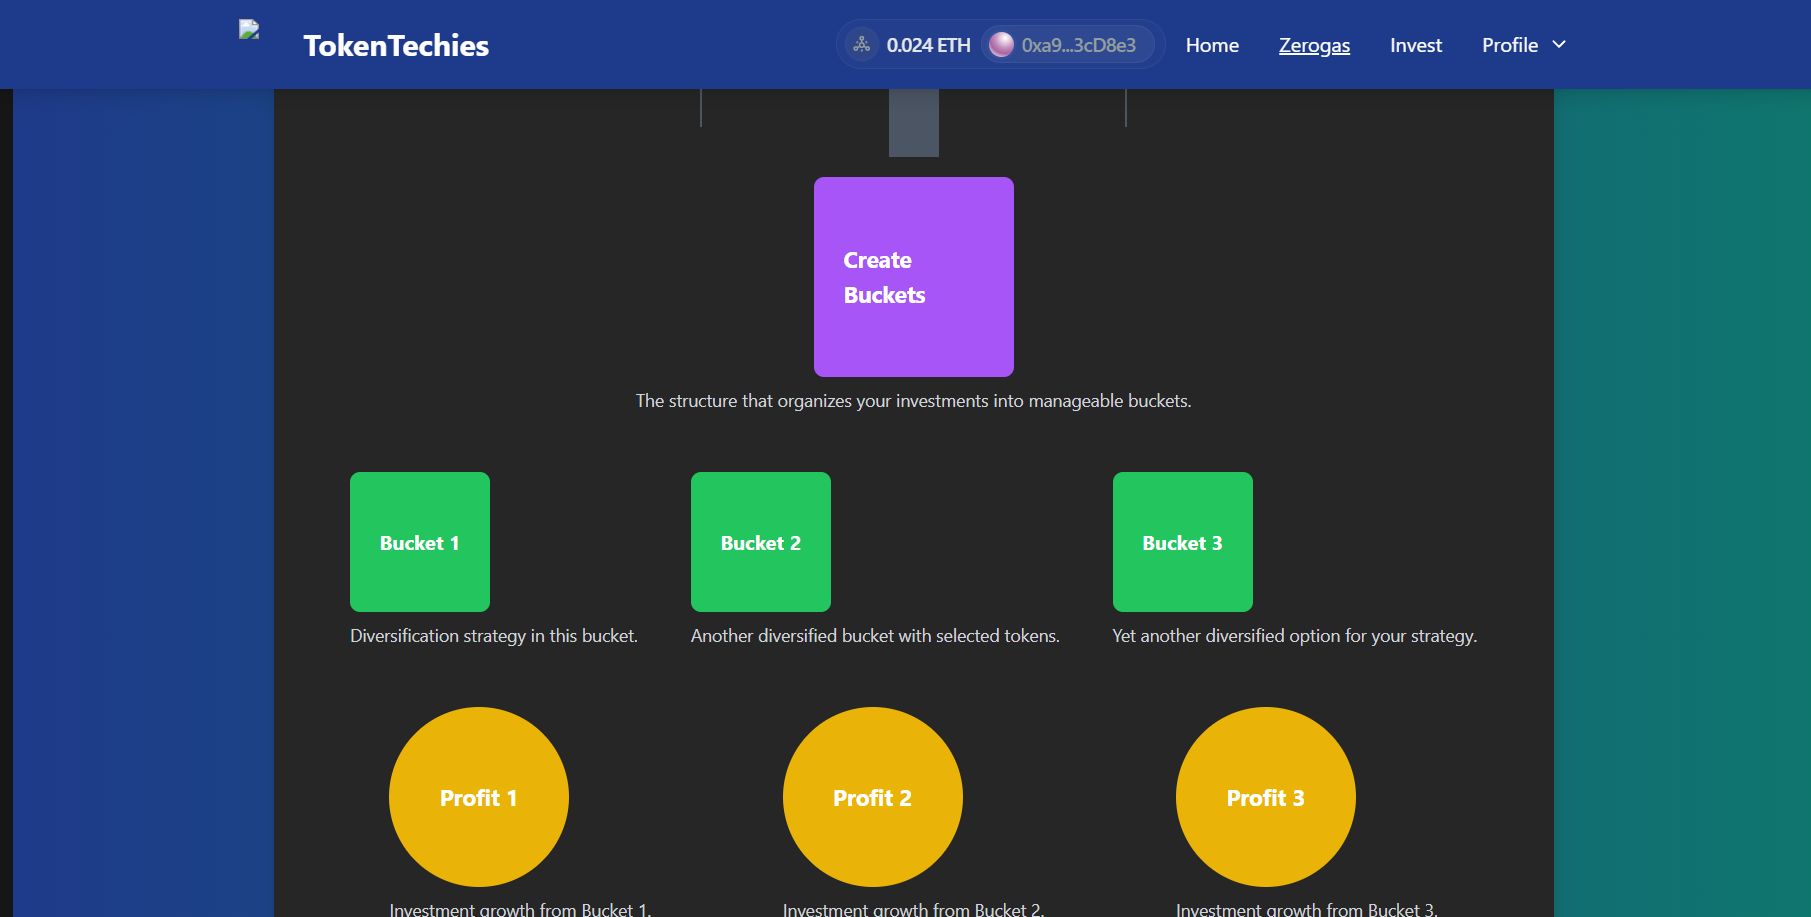Image resolution: width=1811 pixels, height=917 pixels.
Task: Click the TokenTechies logo image
Action: pyautogui.click(x=249, y=30)
